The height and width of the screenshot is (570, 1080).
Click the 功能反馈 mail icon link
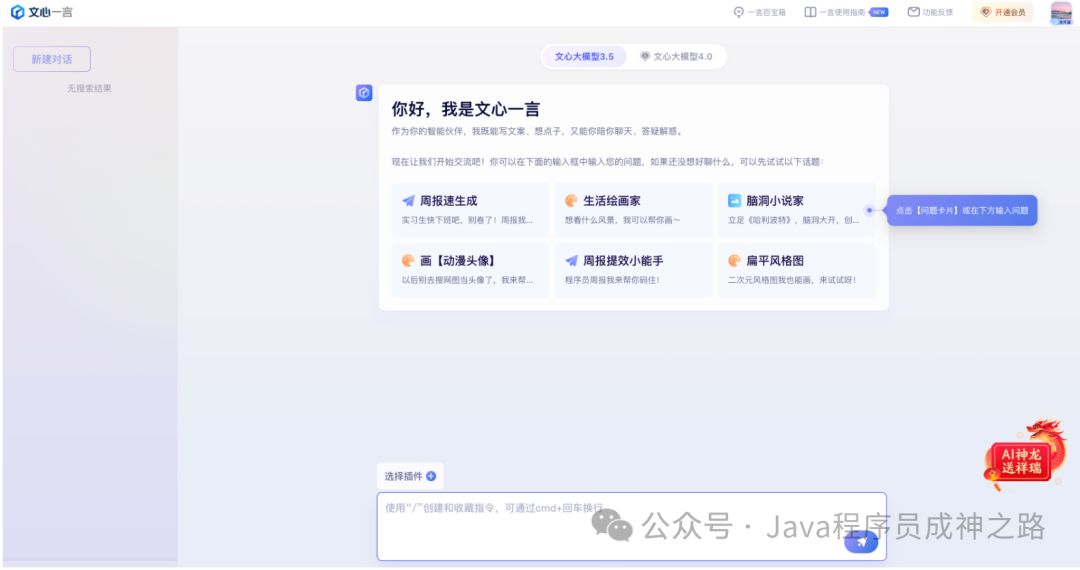click(930, 12)
